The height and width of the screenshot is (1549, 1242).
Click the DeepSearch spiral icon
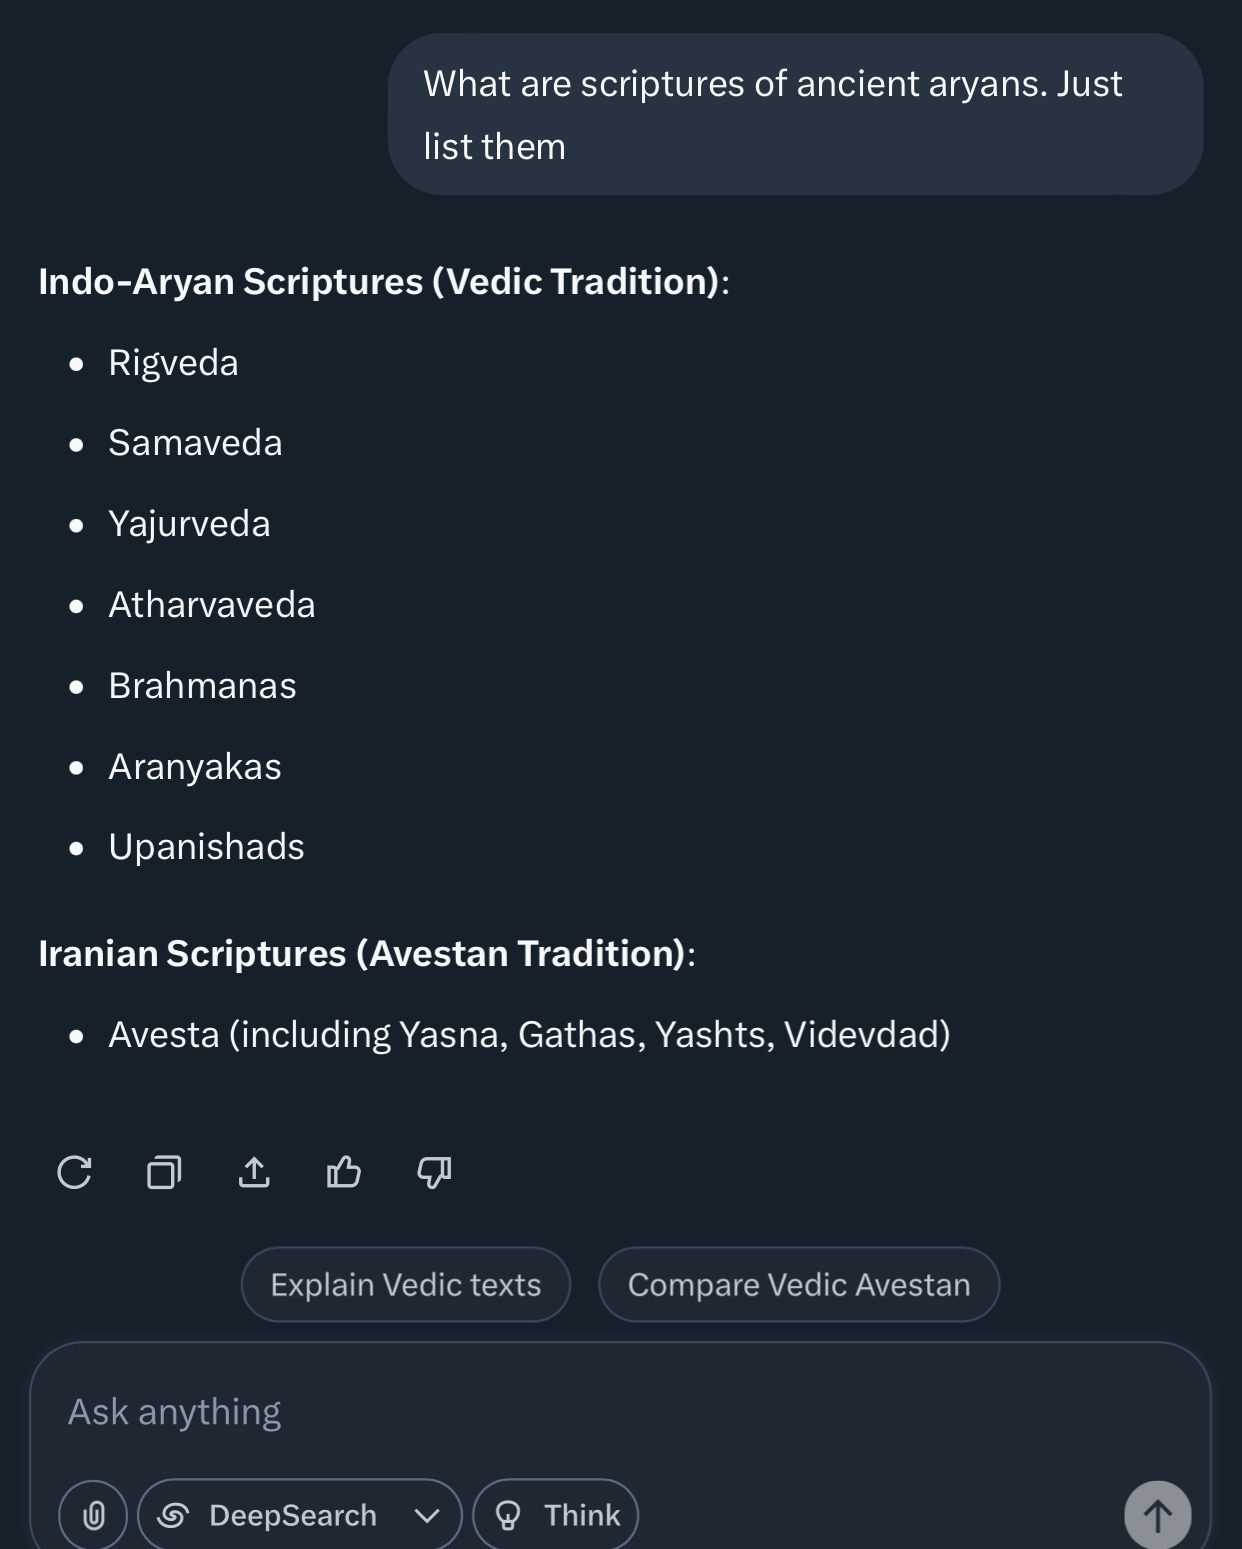tap(173, 1515)
